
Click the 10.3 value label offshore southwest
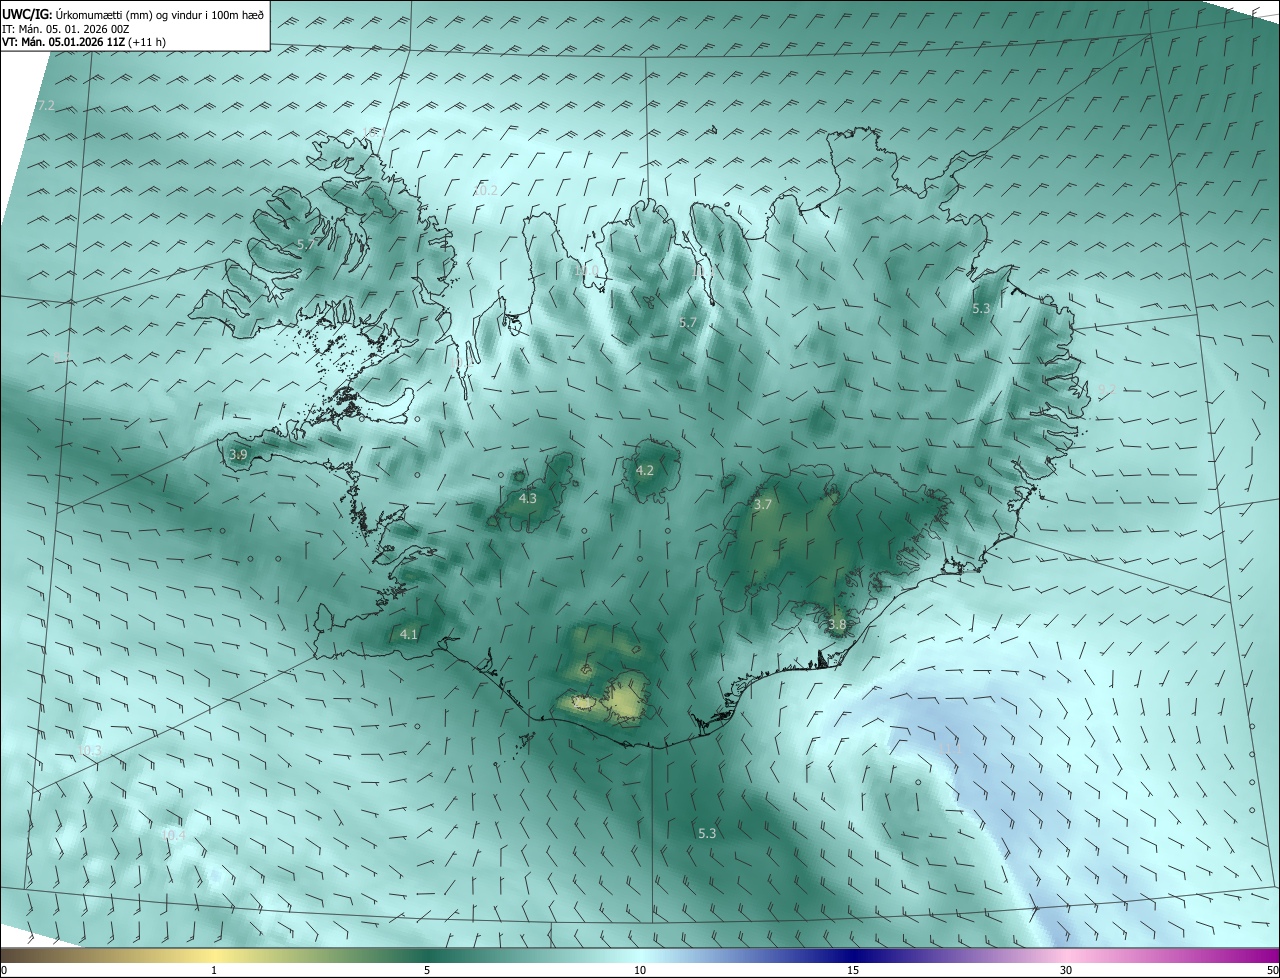pyautogui.click(x=90, y=750)
